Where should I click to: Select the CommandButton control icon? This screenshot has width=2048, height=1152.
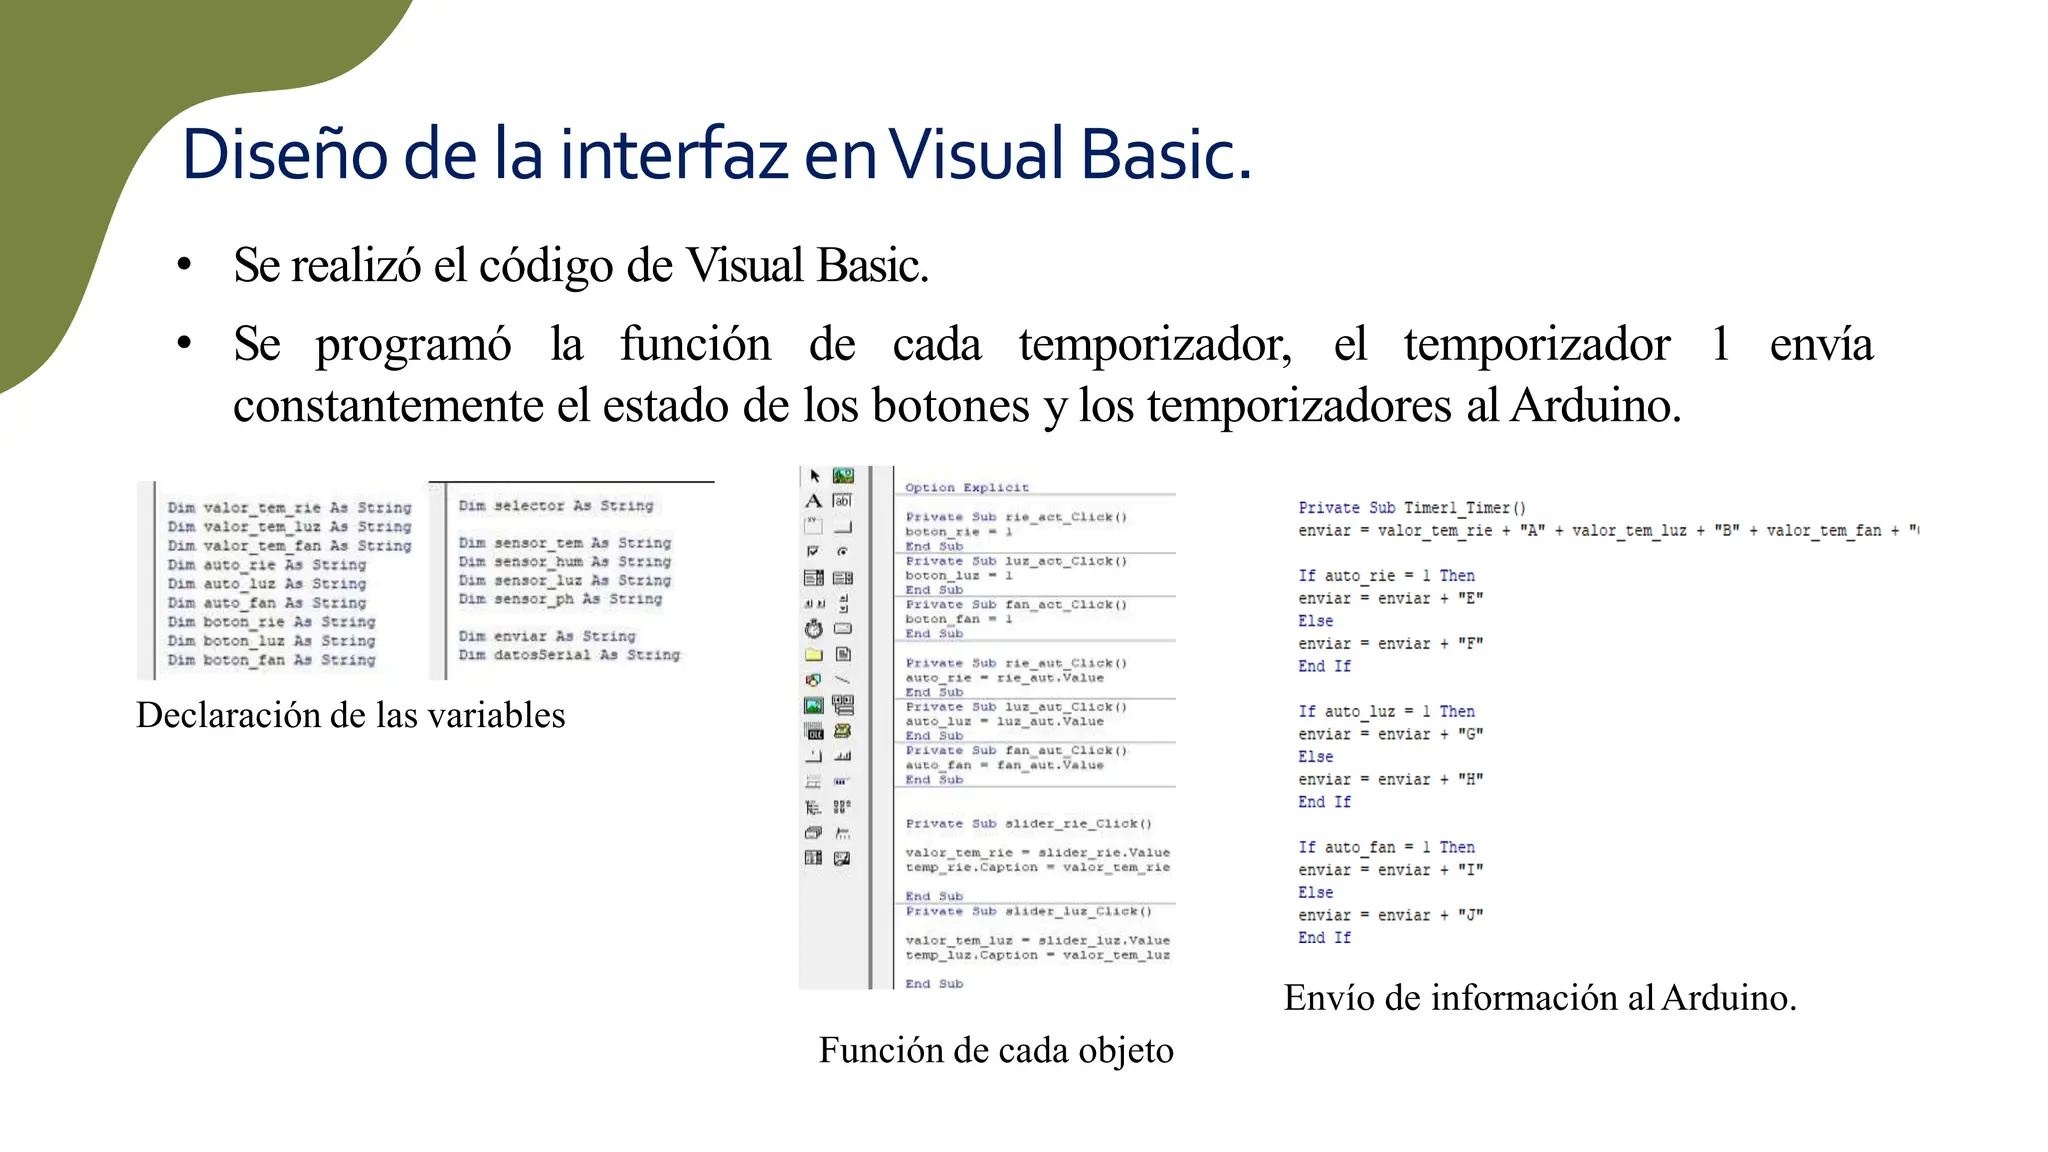tap(843, 526)
